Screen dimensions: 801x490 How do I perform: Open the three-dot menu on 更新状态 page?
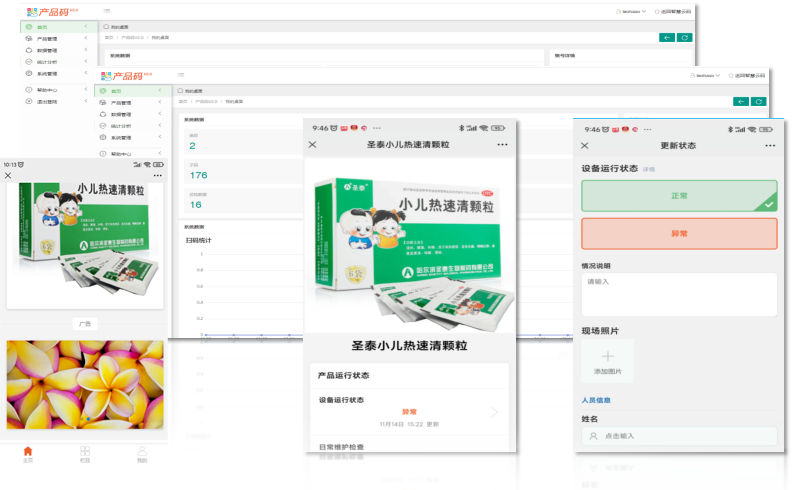(770, 145)
